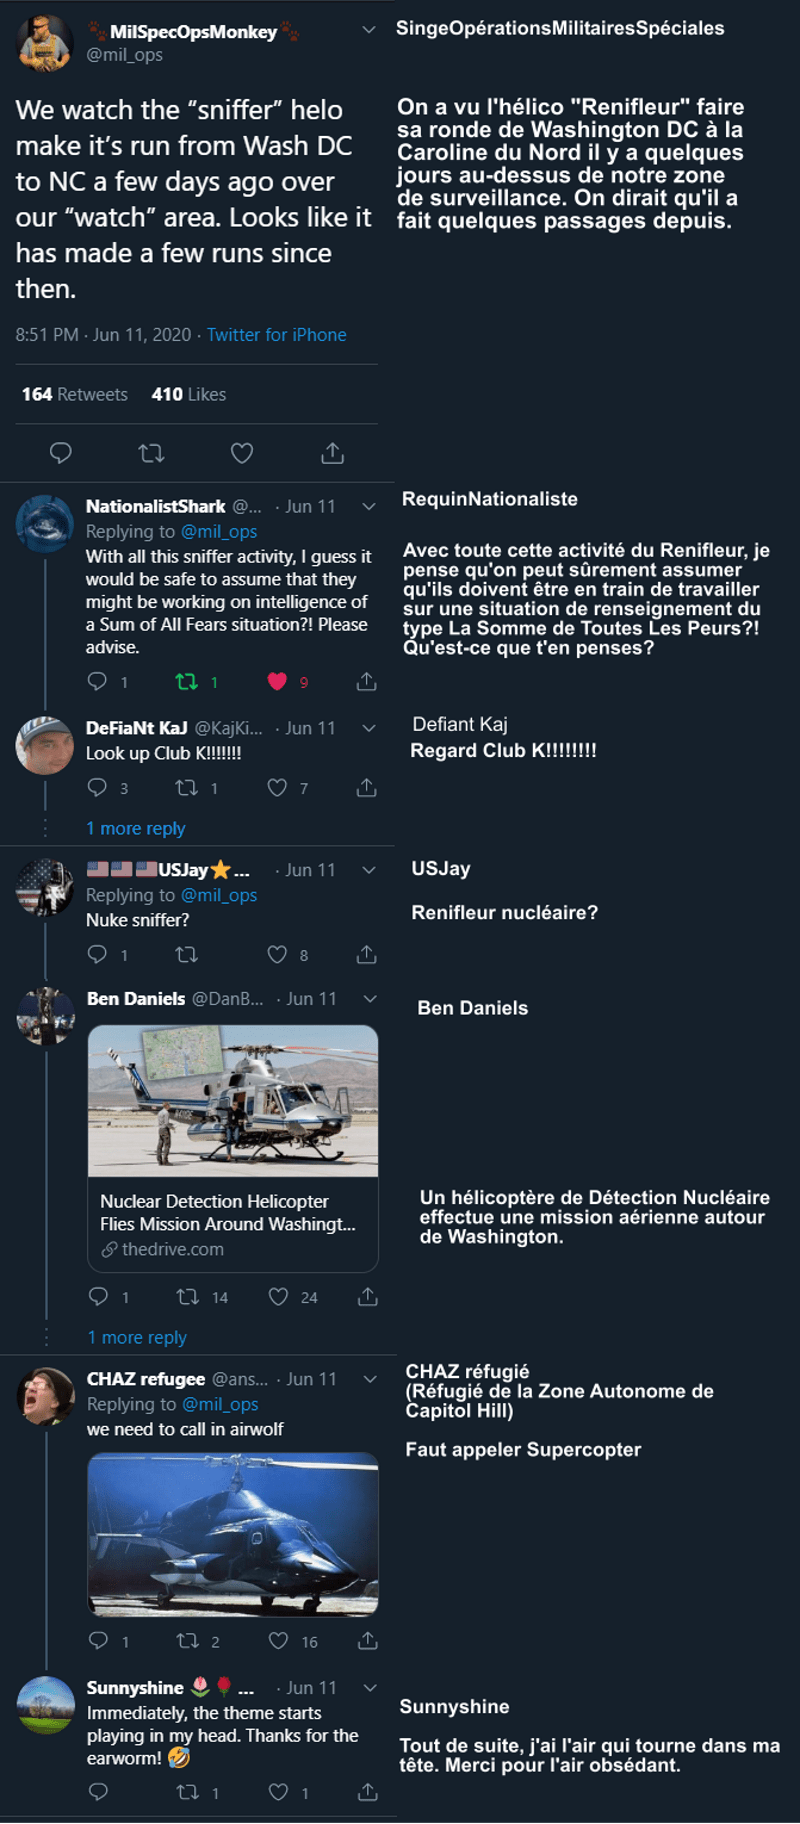Show 1 more reply under DeFiaNt KaJ
This screenshot has height=1824, width=800.
coord(137,828)
